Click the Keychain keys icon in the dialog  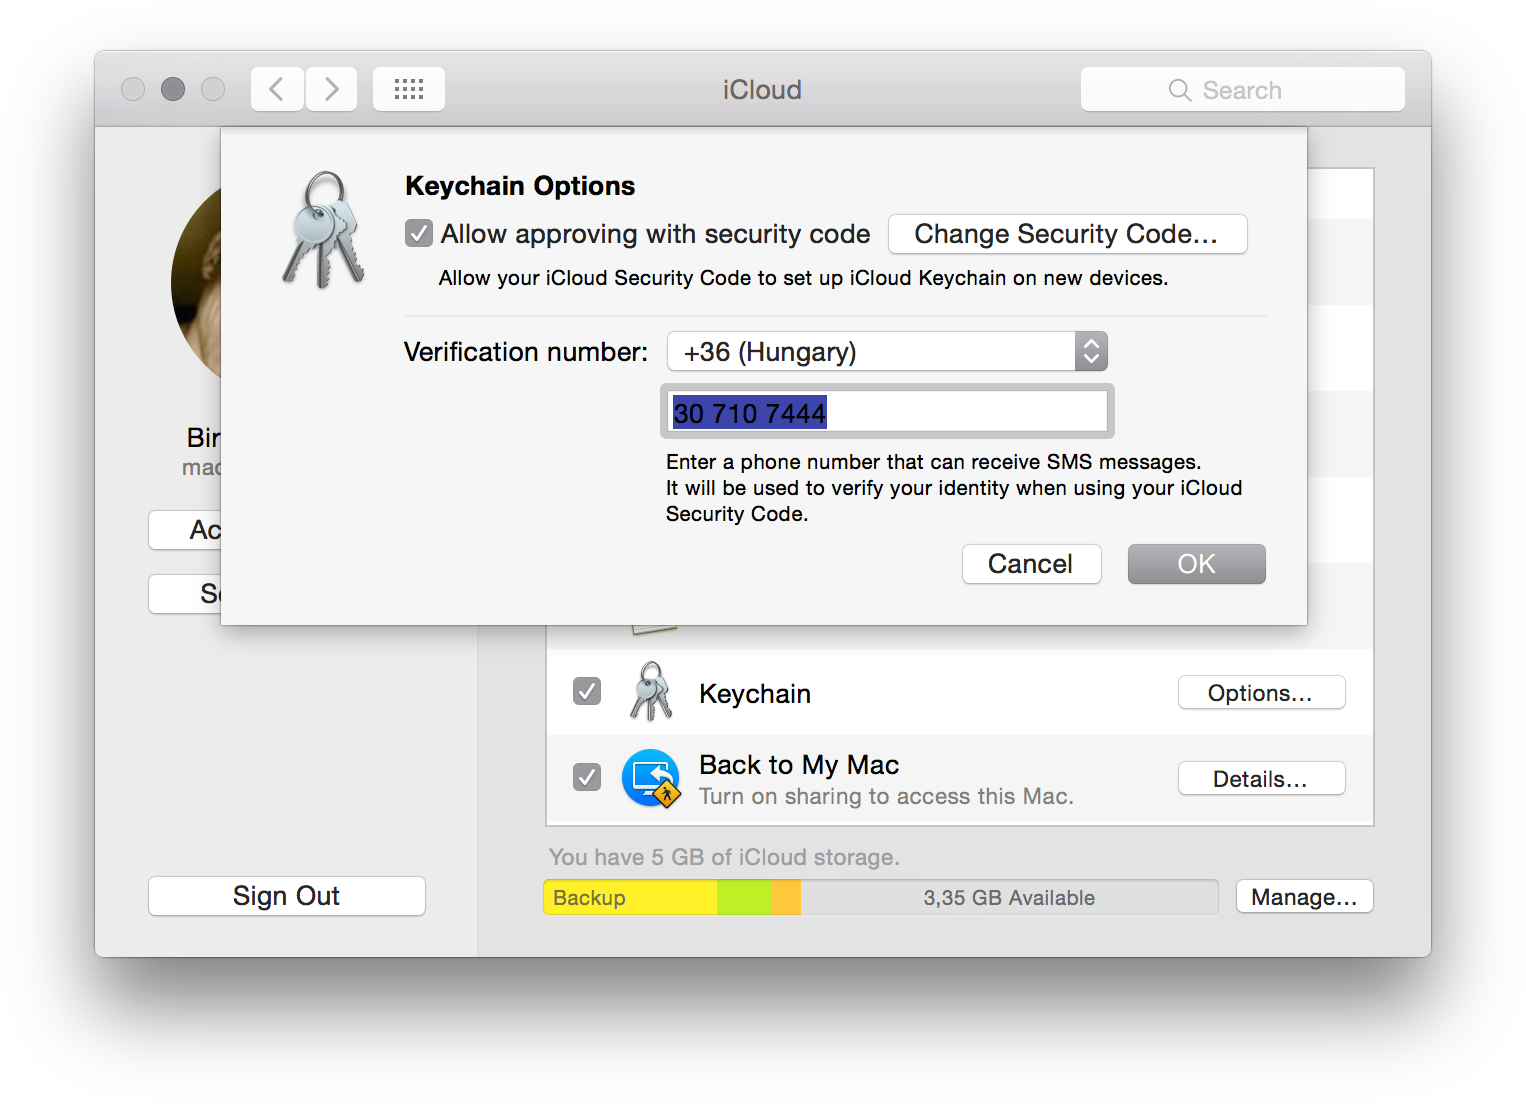[324, 230]
